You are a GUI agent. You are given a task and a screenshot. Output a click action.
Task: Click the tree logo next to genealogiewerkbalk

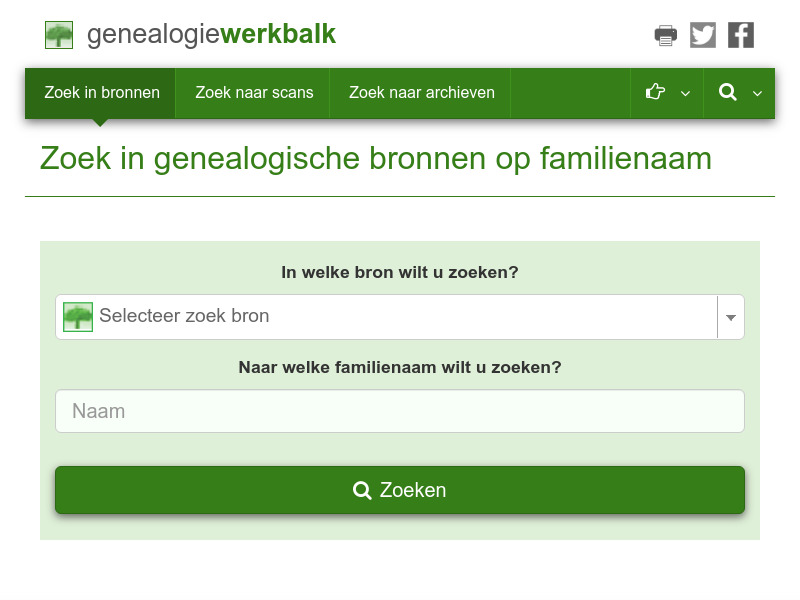[58, 34]
